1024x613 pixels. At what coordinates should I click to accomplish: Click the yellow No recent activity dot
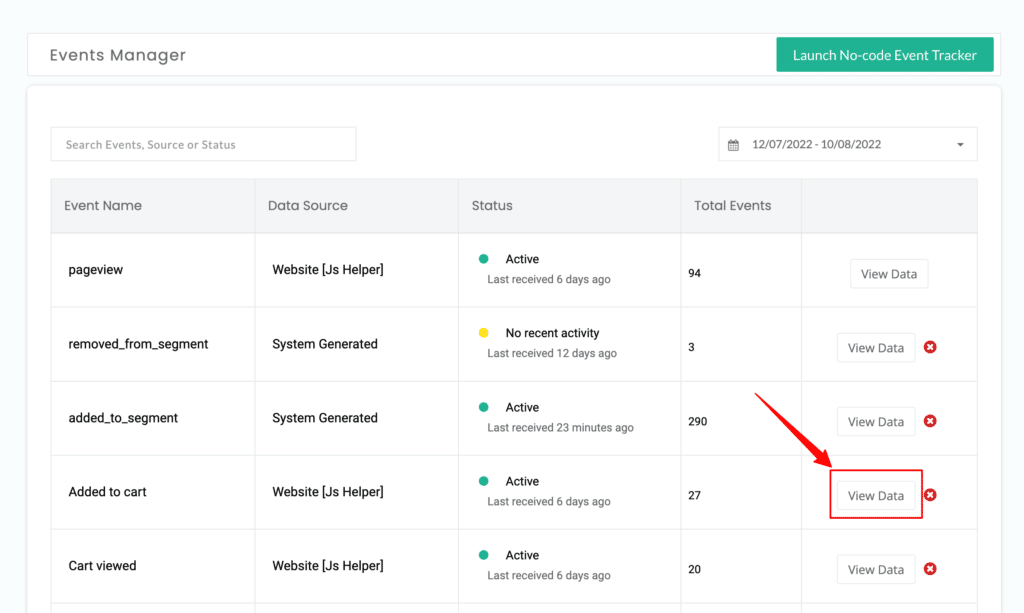483,332
